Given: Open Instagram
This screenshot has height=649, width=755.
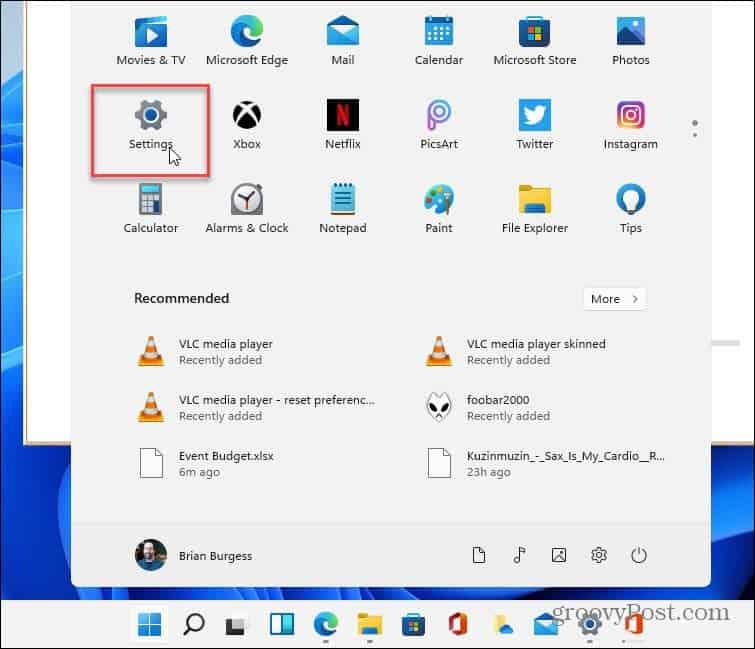Looking at the screenshot, I should (x=630, y=124).
